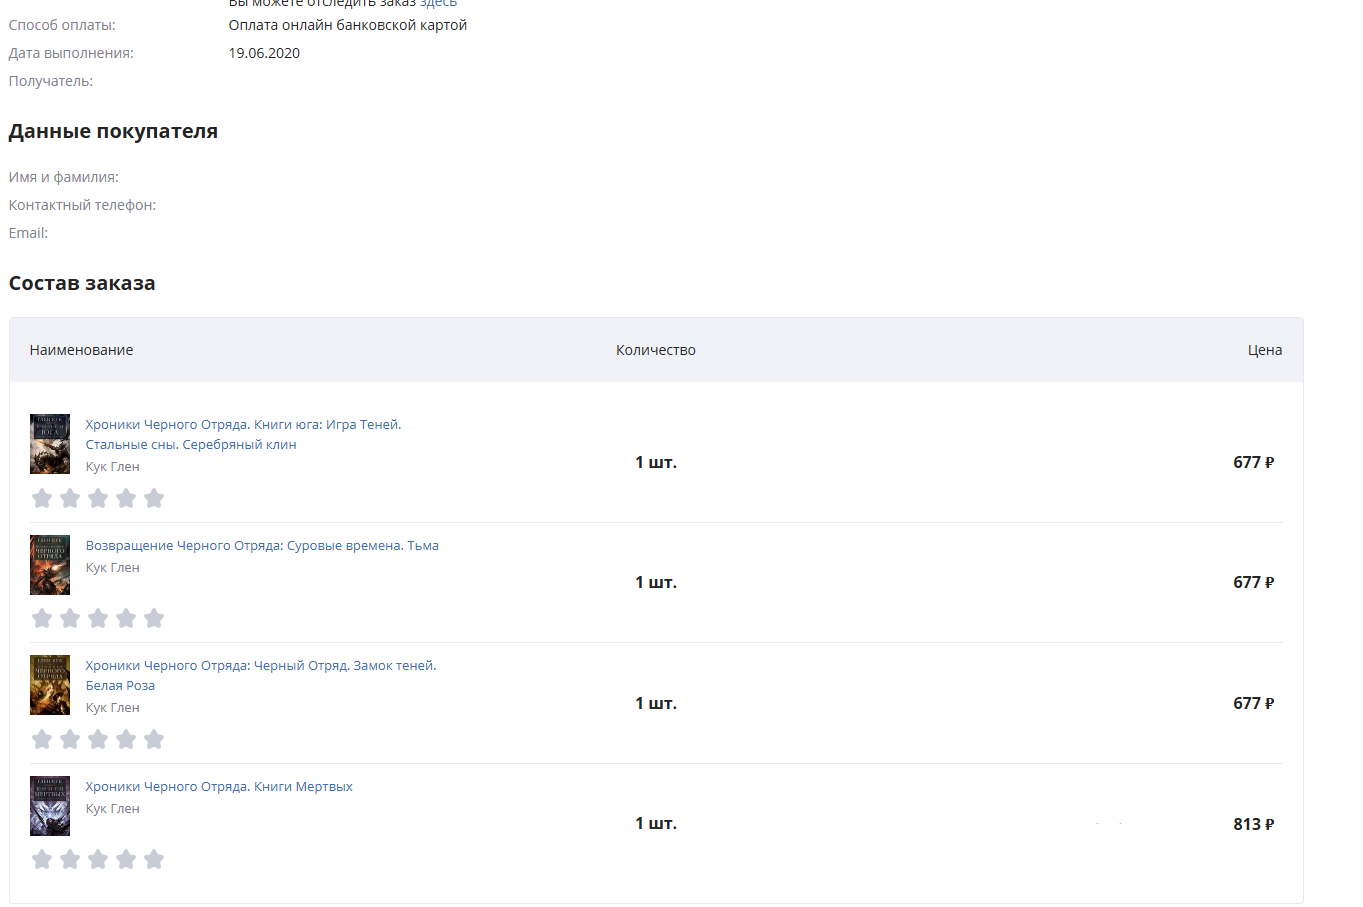Rate Книги Мертвых five stars
The width and height of the screenshot is (1363, 907).
click(x=154, y=859)
